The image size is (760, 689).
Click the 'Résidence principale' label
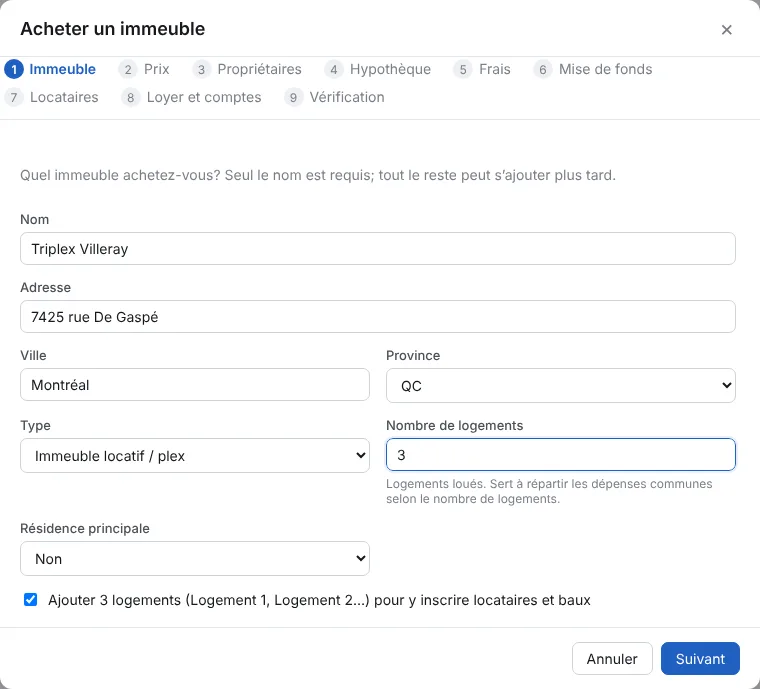(x=85, y=528)
